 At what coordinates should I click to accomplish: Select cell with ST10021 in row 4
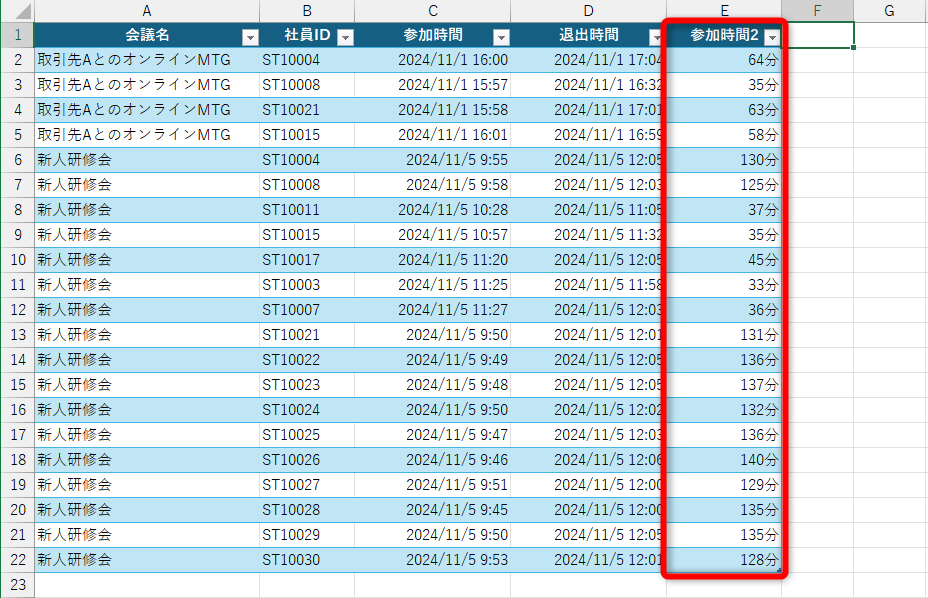click(x=307, y=110)
